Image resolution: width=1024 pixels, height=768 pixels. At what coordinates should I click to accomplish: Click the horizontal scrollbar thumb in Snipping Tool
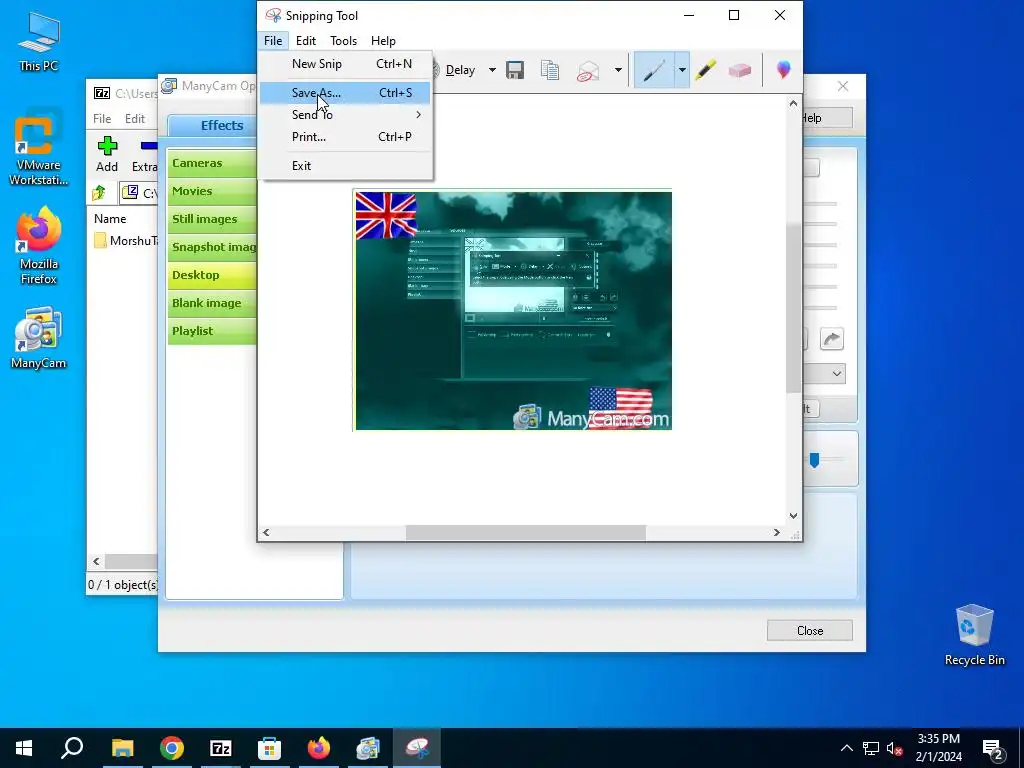tap(526, 533)
